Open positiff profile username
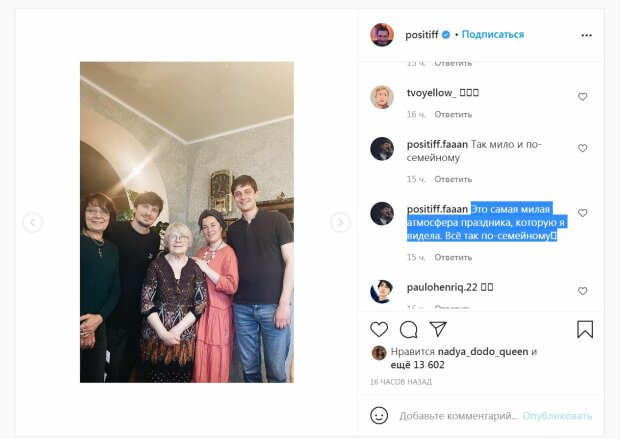This screenshot has height=439, width=620. pyautogui.click(x=422, y=35)
